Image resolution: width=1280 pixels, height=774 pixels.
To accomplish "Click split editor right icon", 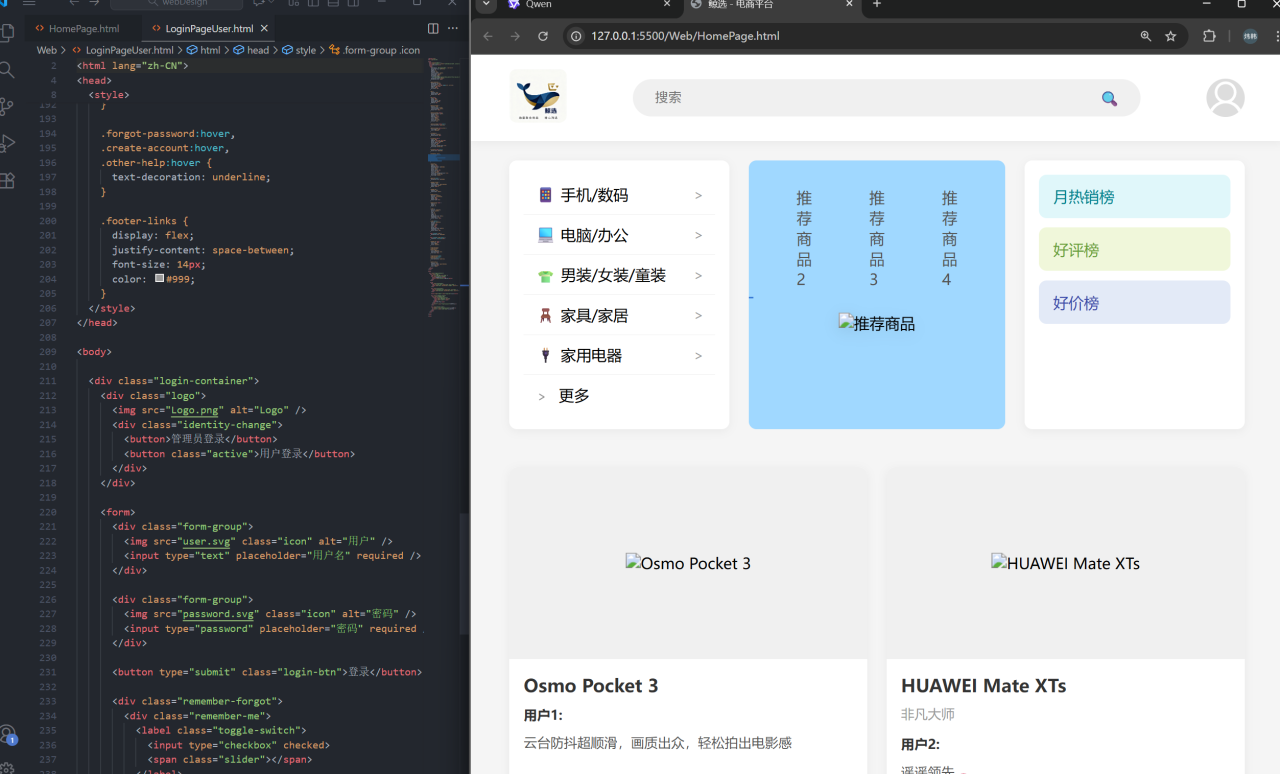I will (x=433, y=29).
